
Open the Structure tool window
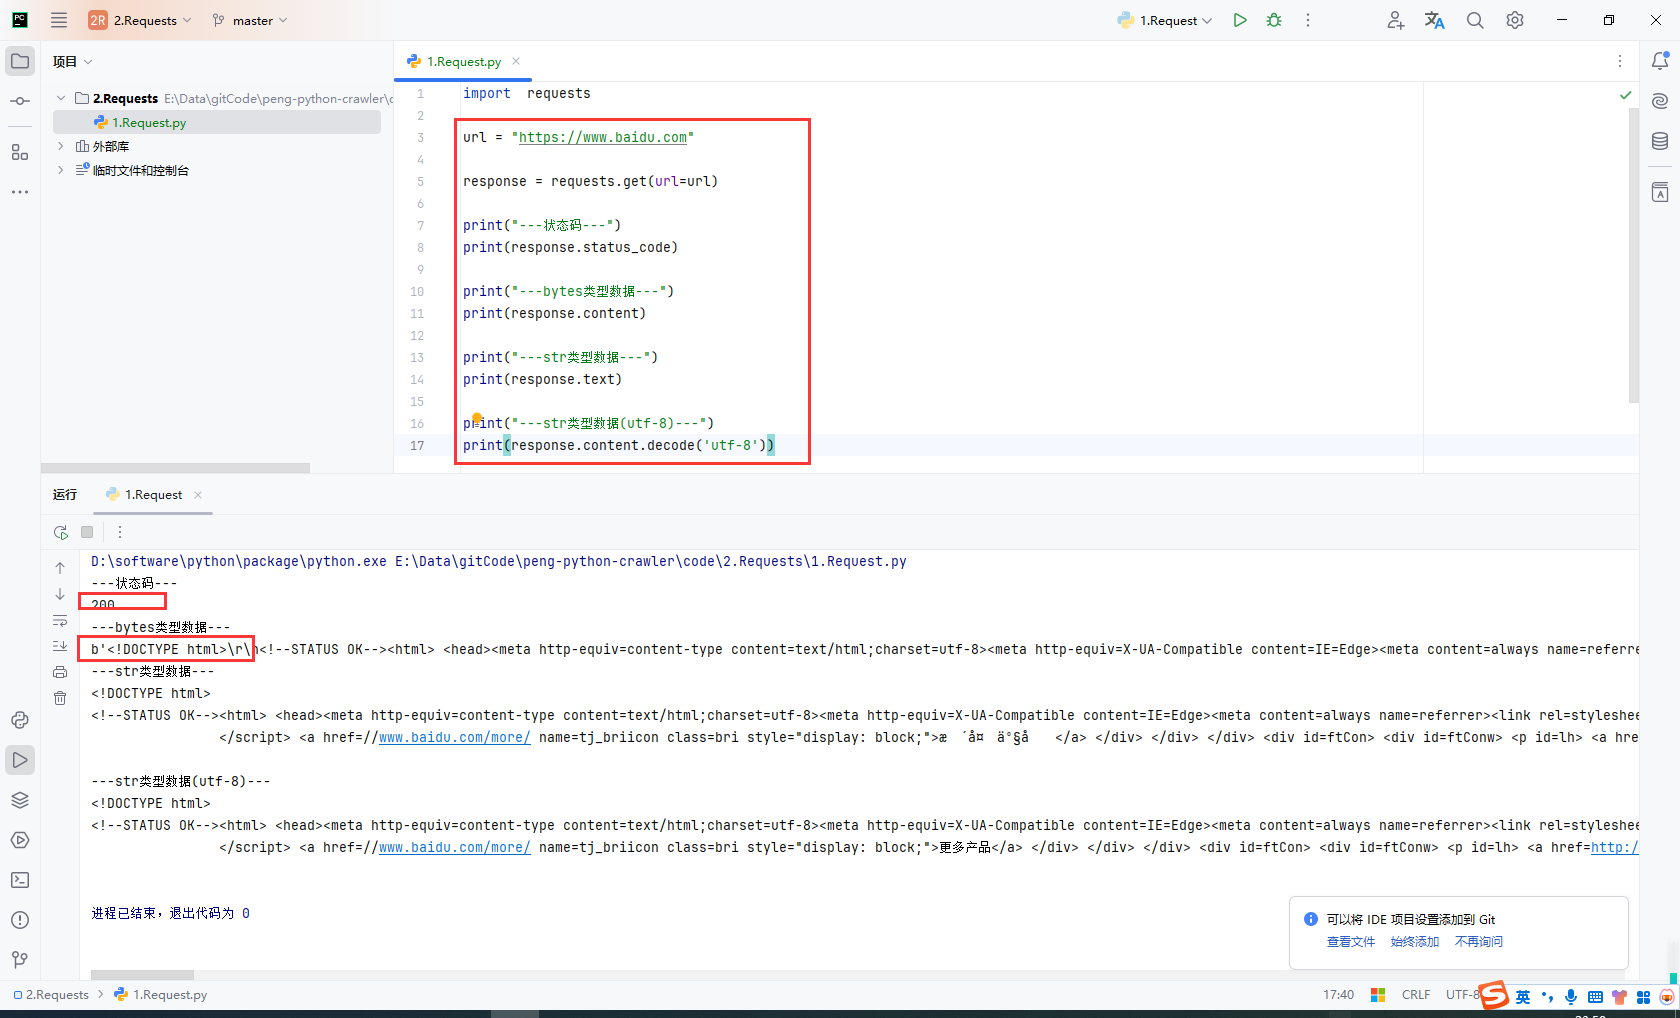click(20, 152)
